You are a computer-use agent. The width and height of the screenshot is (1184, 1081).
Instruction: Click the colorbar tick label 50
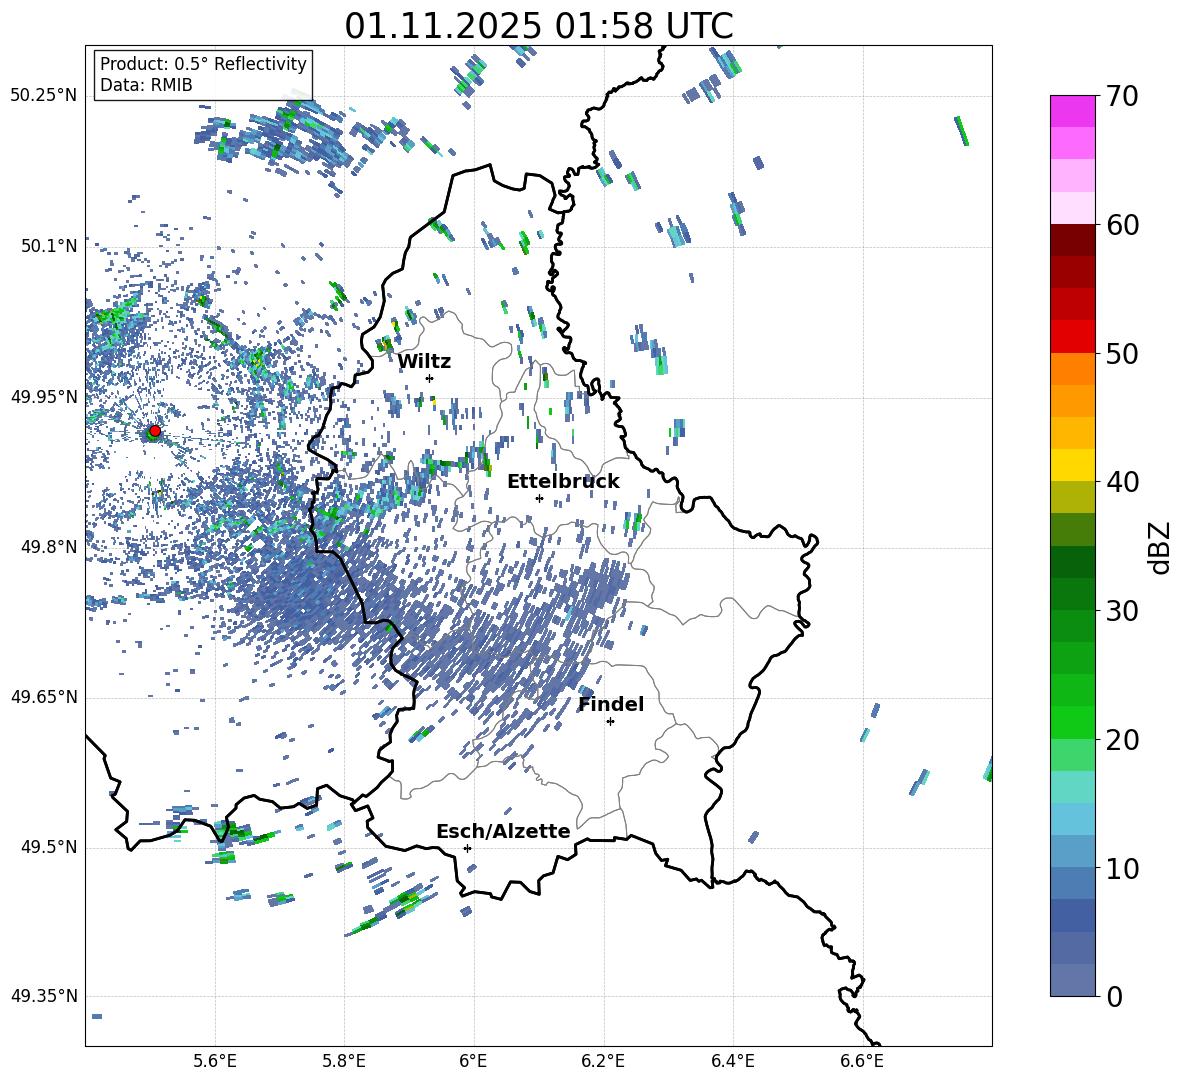1121,353
